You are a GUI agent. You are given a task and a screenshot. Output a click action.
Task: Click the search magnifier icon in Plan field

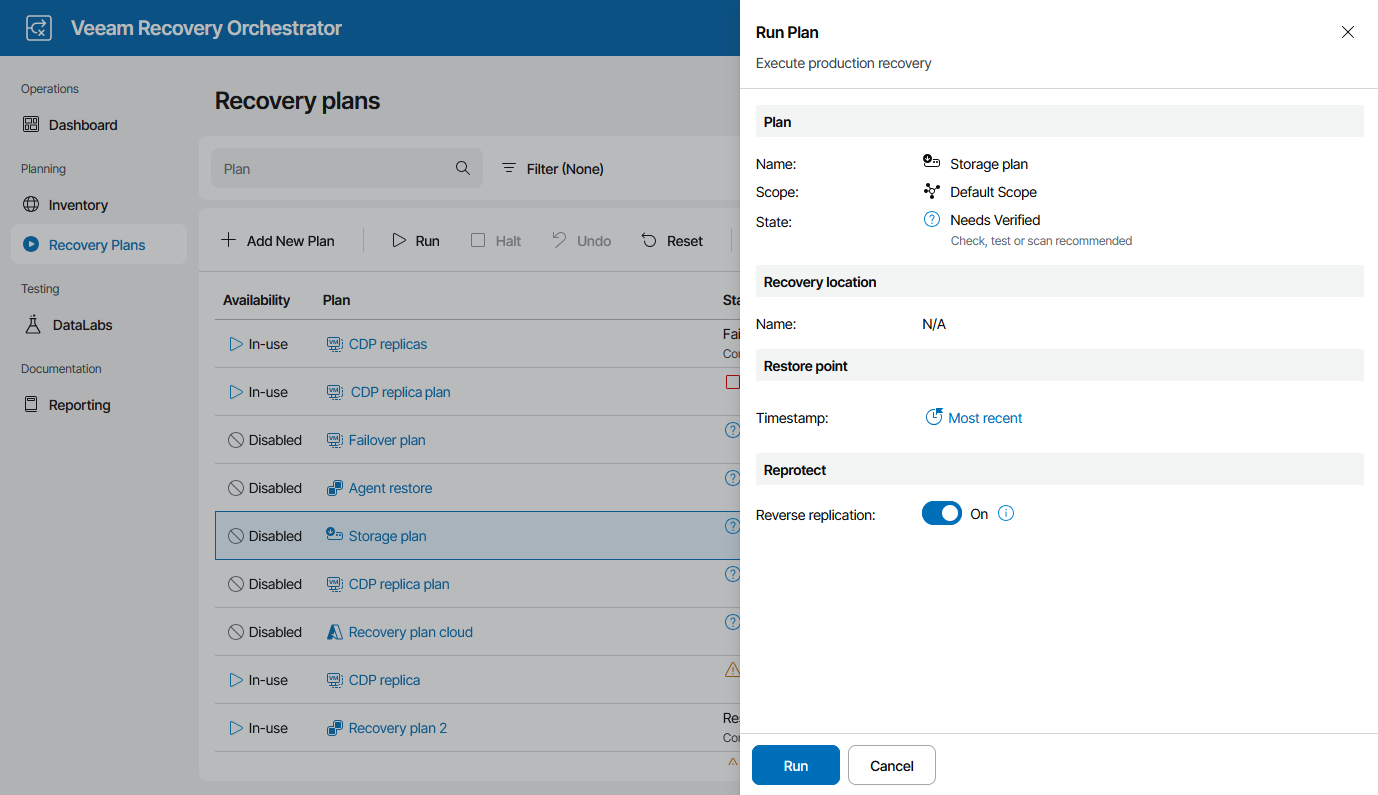click(x=462, y=168)
